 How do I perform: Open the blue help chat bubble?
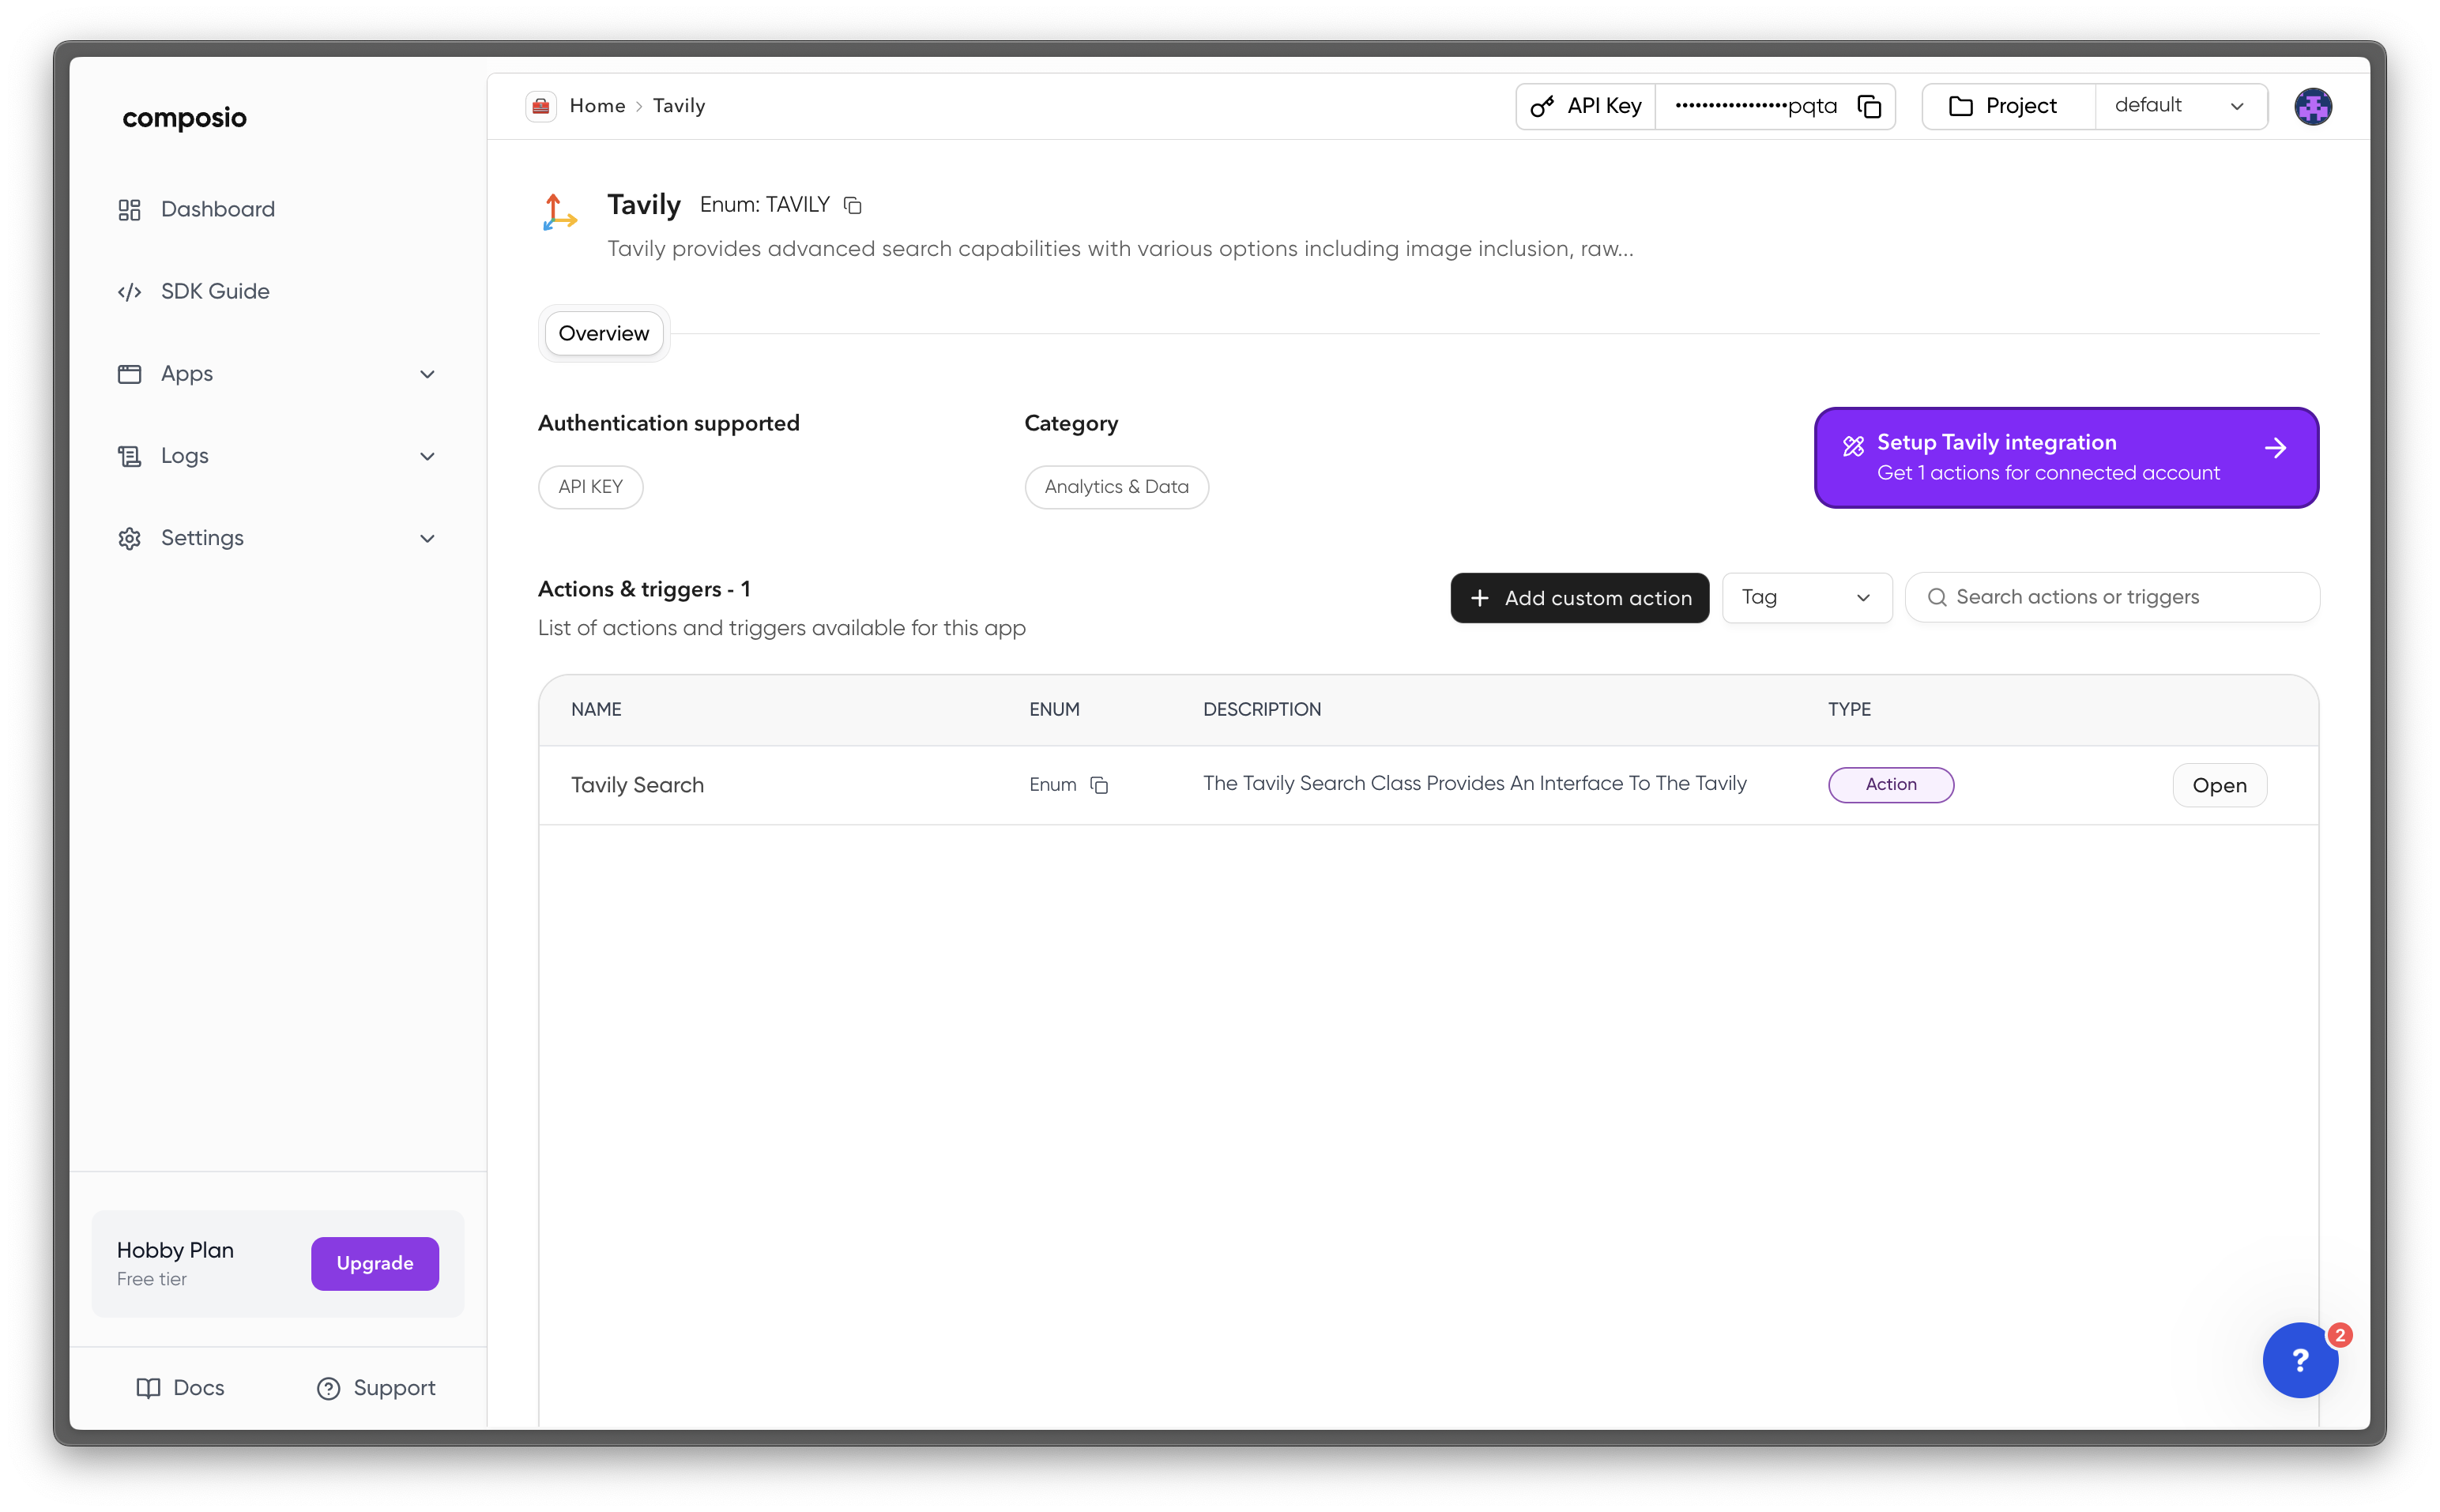2299,1360
